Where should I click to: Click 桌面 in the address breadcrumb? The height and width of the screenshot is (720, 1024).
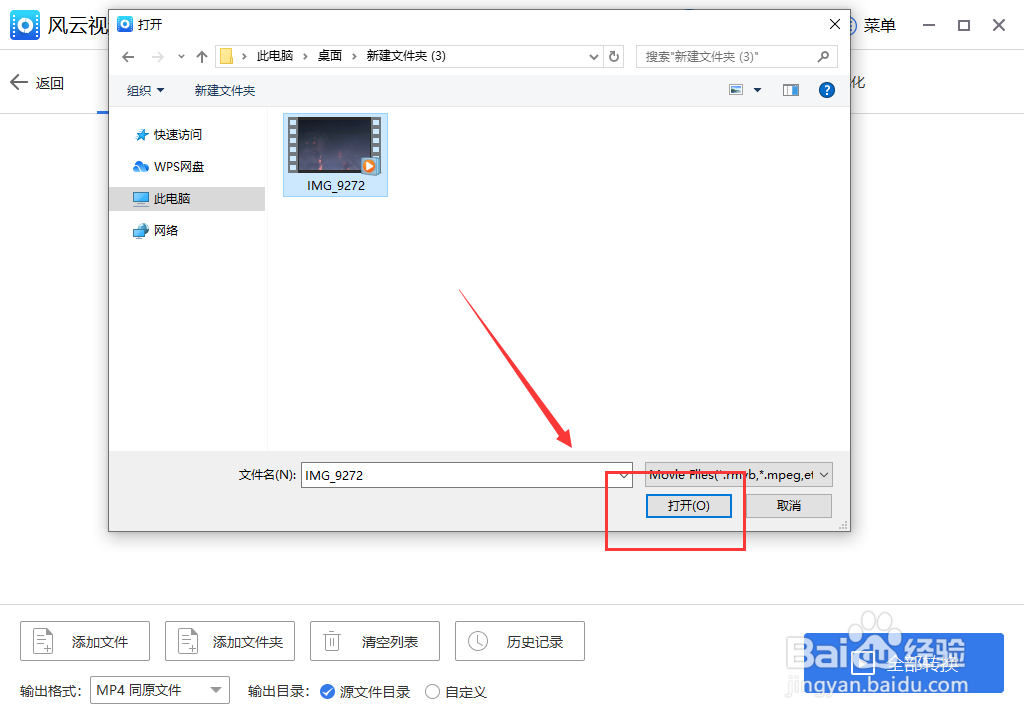click(x=330, y=56)
